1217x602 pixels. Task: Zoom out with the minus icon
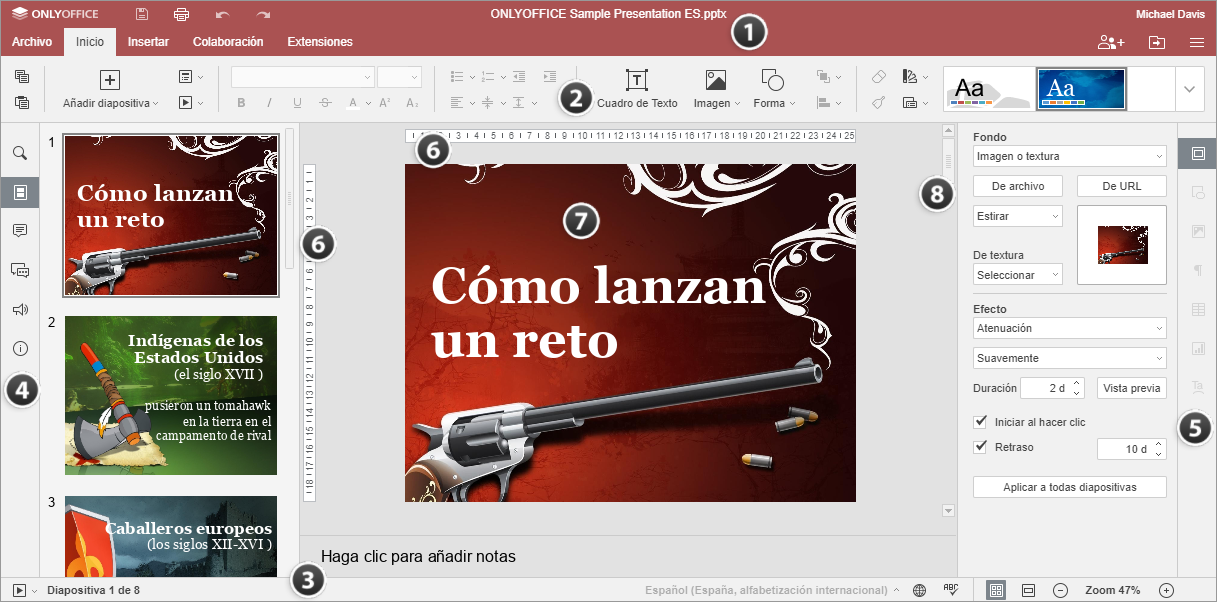1061,590
